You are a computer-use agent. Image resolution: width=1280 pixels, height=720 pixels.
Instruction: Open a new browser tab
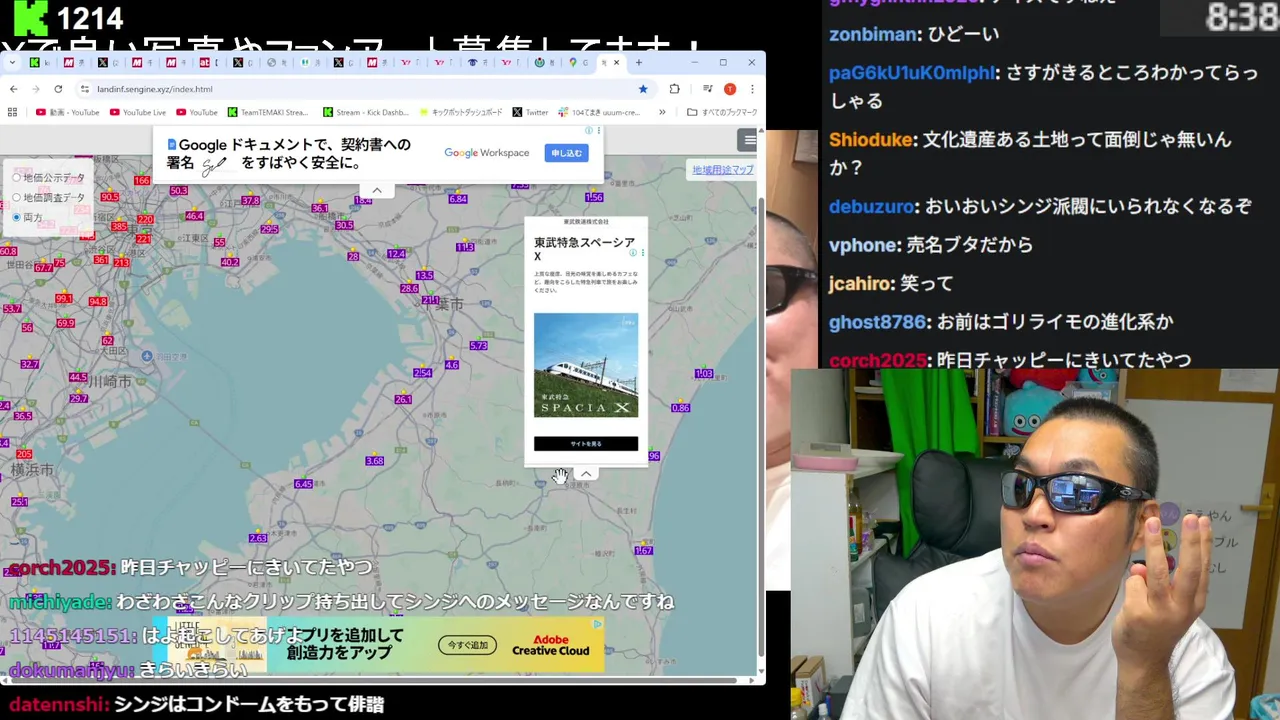pos(639,62)
